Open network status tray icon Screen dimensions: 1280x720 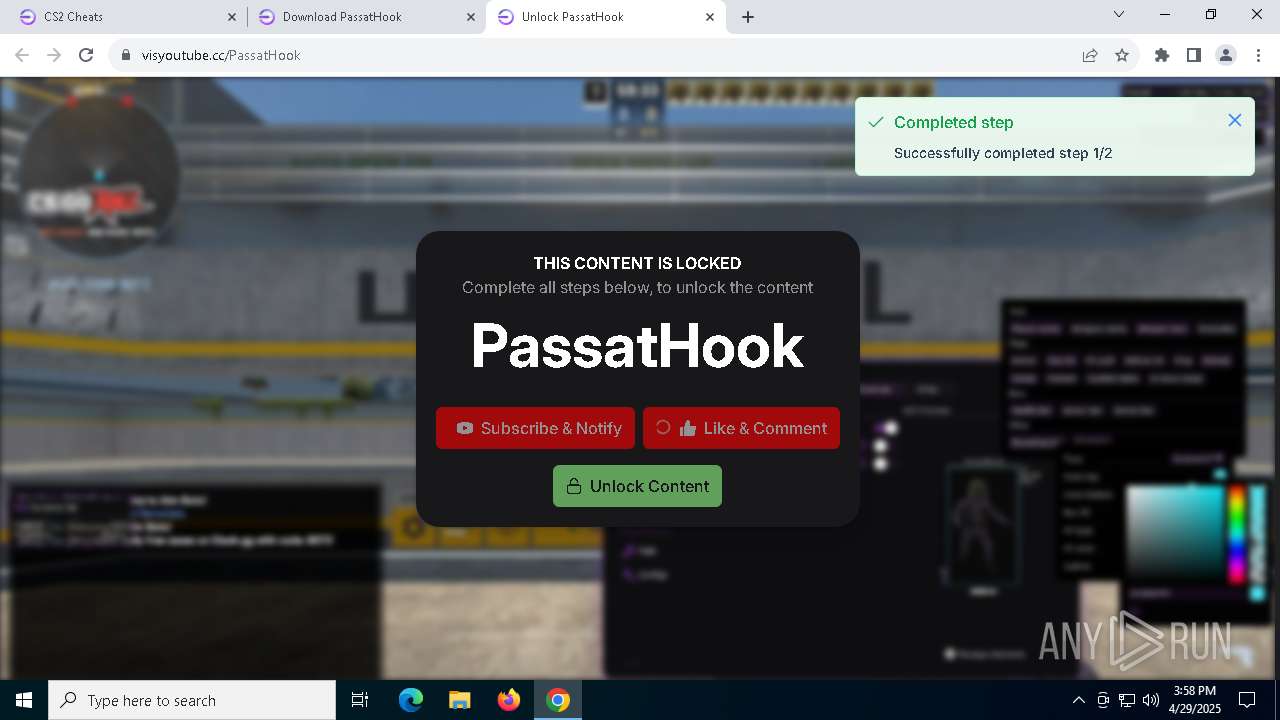pyautogui.click(x=1127, y=700)
